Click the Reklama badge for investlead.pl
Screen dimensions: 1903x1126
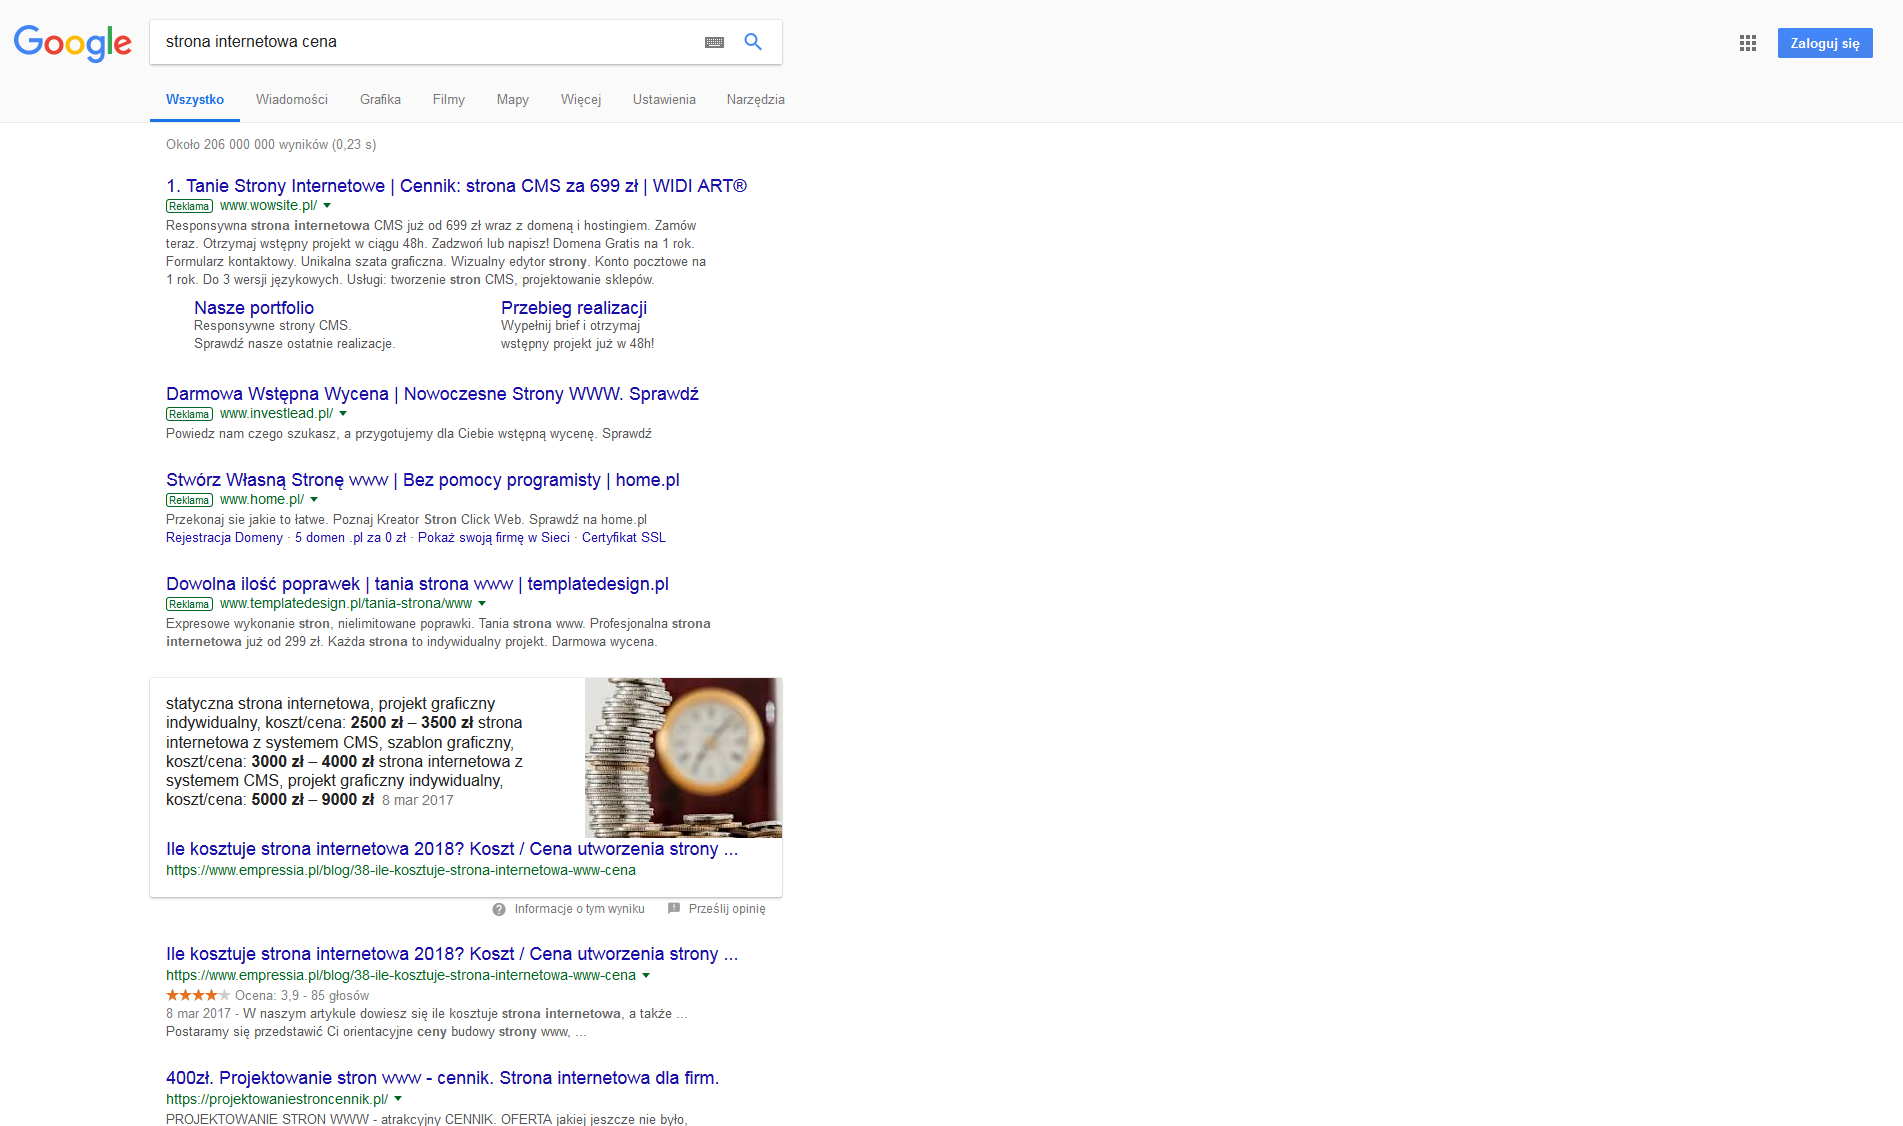click(x=189, y=414)
